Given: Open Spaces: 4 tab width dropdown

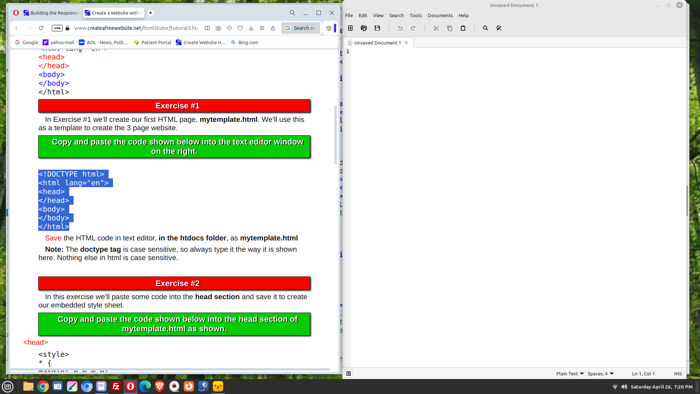Looking at the screenshot, I should point(600,373).
